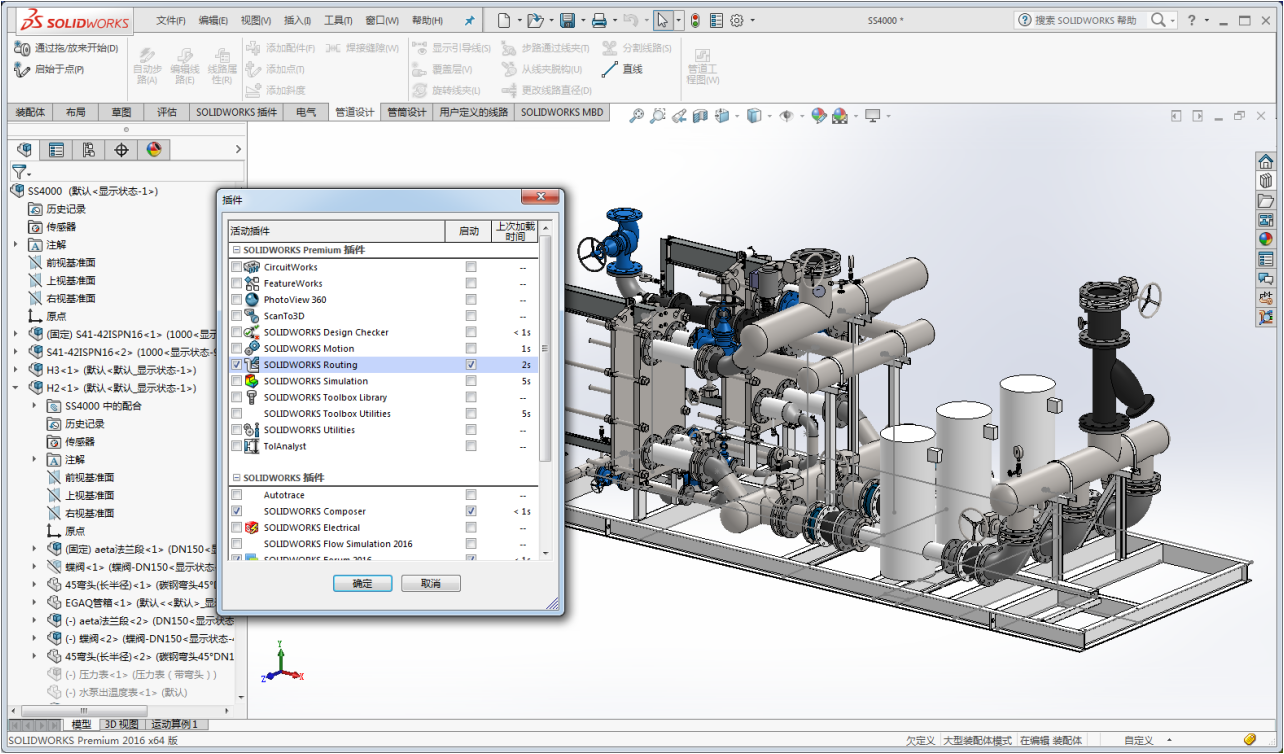Collapse the SOLIDWORKS Premium add-ins group

(x=236, y=250)
